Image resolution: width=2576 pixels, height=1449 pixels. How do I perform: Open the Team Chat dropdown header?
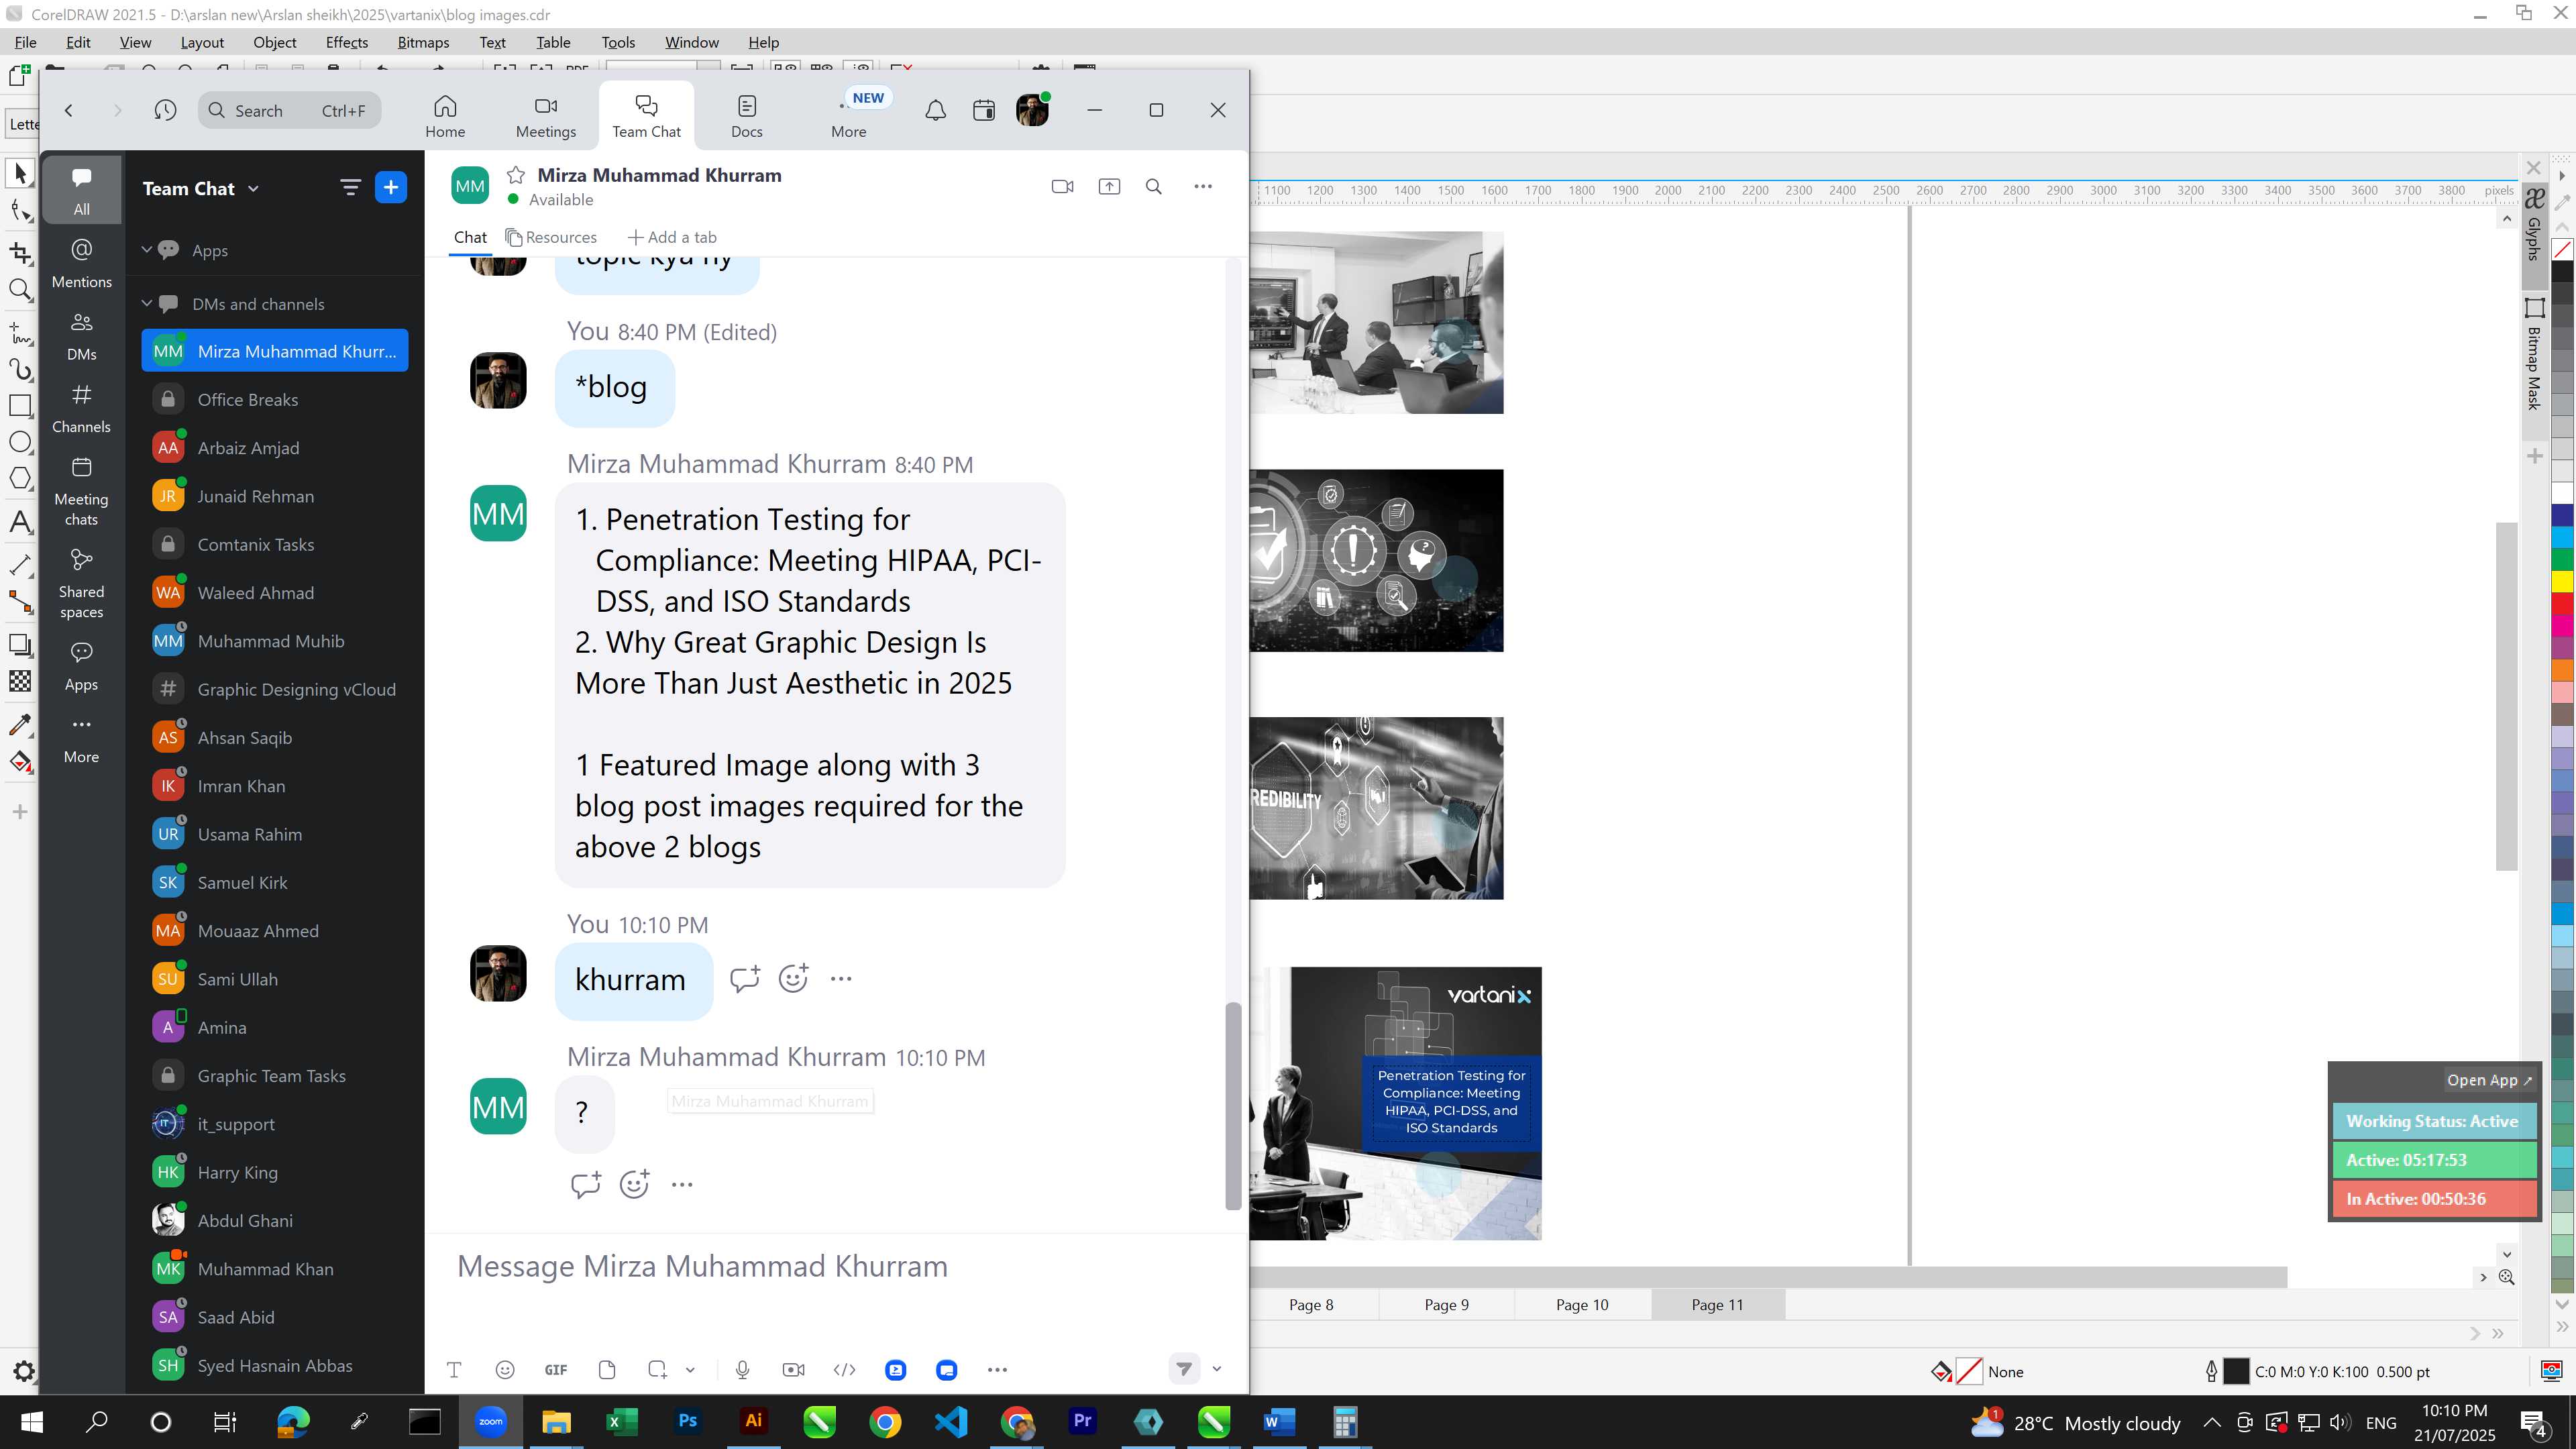[201, 188]
